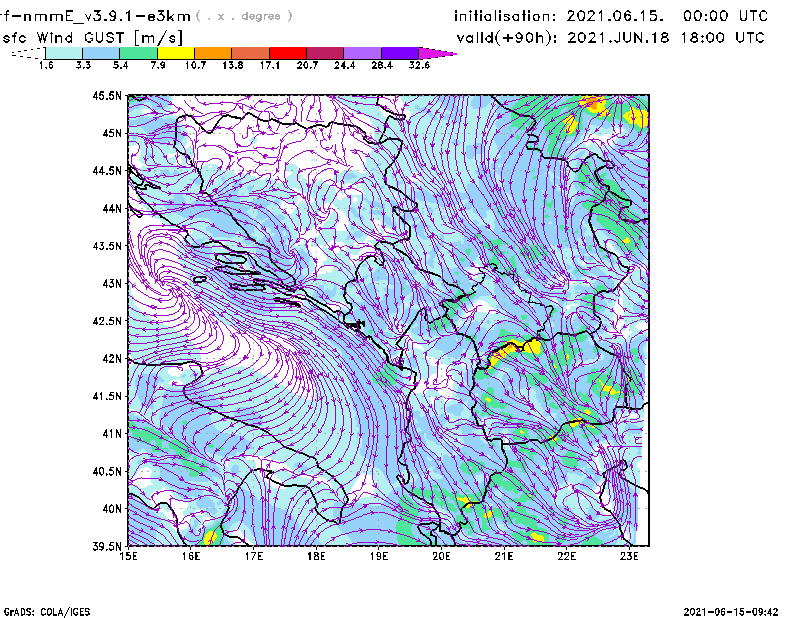Pick the coral 13.8–17.1 legend swatch
Viewport: 800px width, 618px height.
pyautogui.click(x=251, y=53)
